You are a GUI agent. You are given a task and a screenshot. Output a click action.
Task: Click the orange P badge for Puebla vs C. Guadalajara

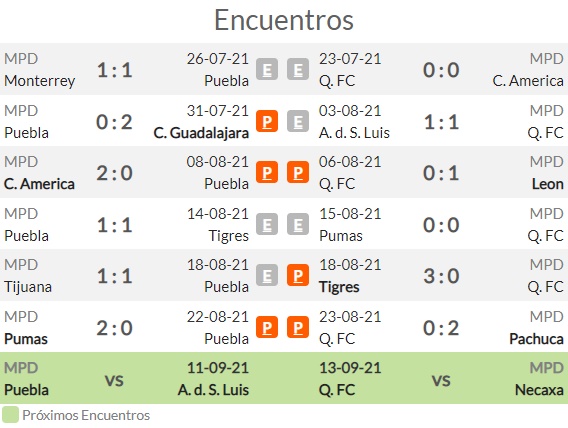coord(267,121)
